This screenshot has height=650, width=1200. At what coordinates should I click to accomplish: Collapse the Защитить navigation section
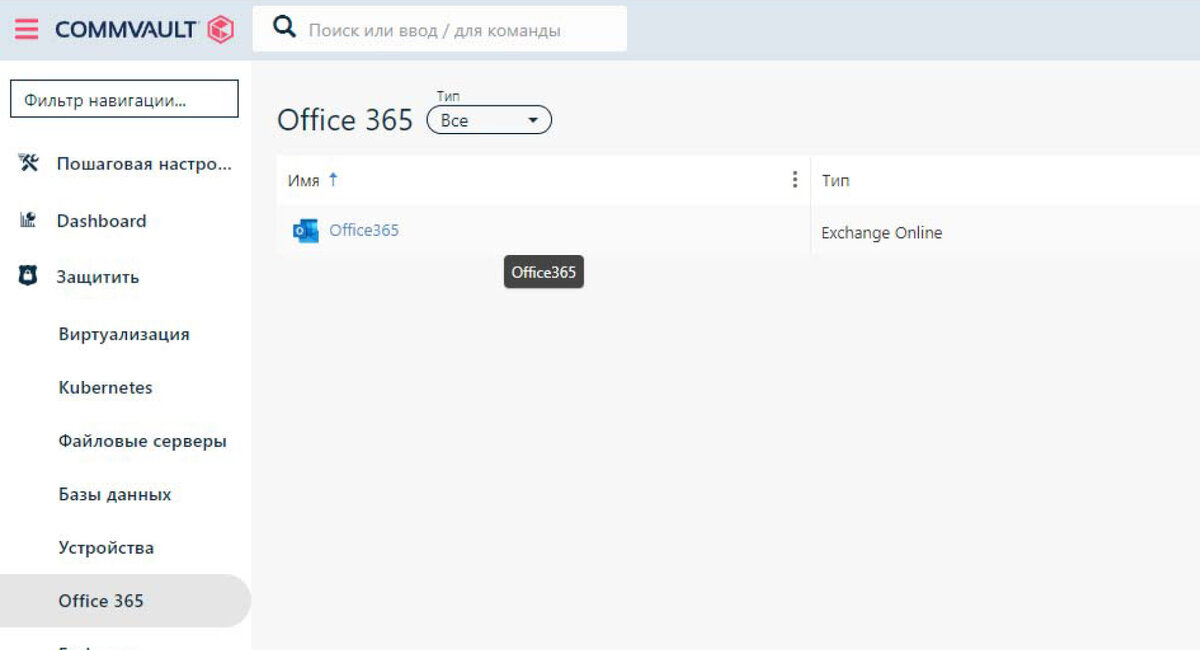[x=97, y=277]
